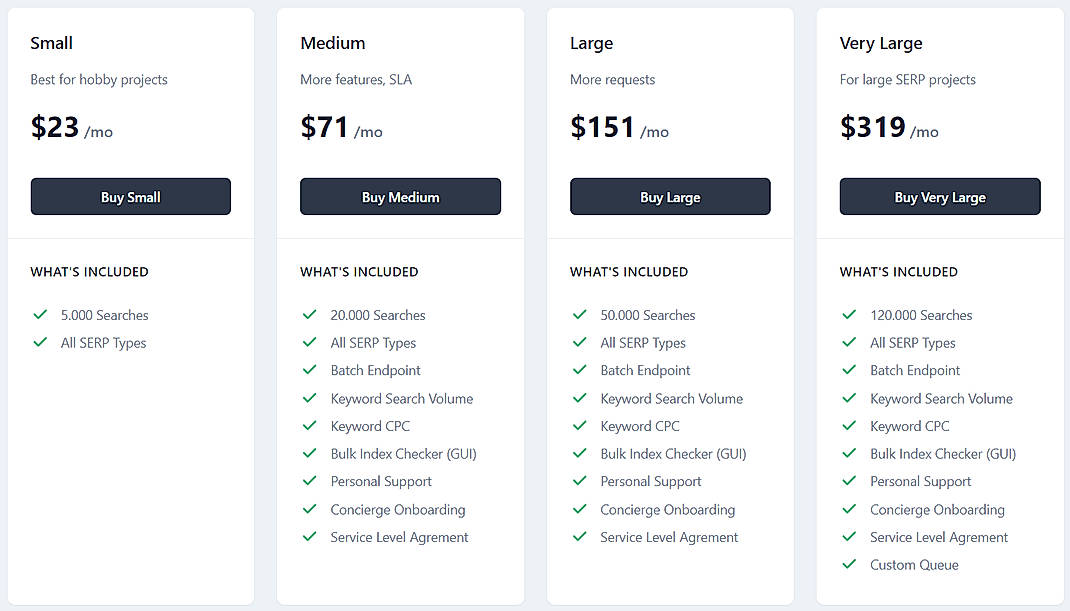Screen dimensions: 1070x611
Task: Click the Buy Very Large button
Action: [939, 196]
